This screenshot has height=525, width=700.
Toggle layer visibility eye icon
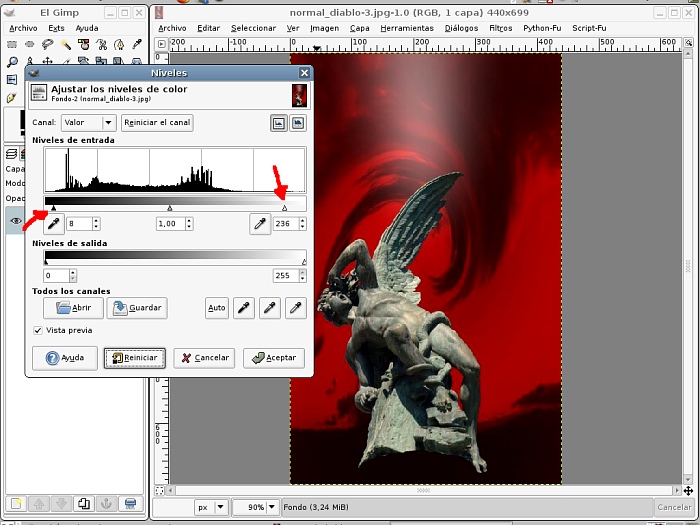pos(16,221)
